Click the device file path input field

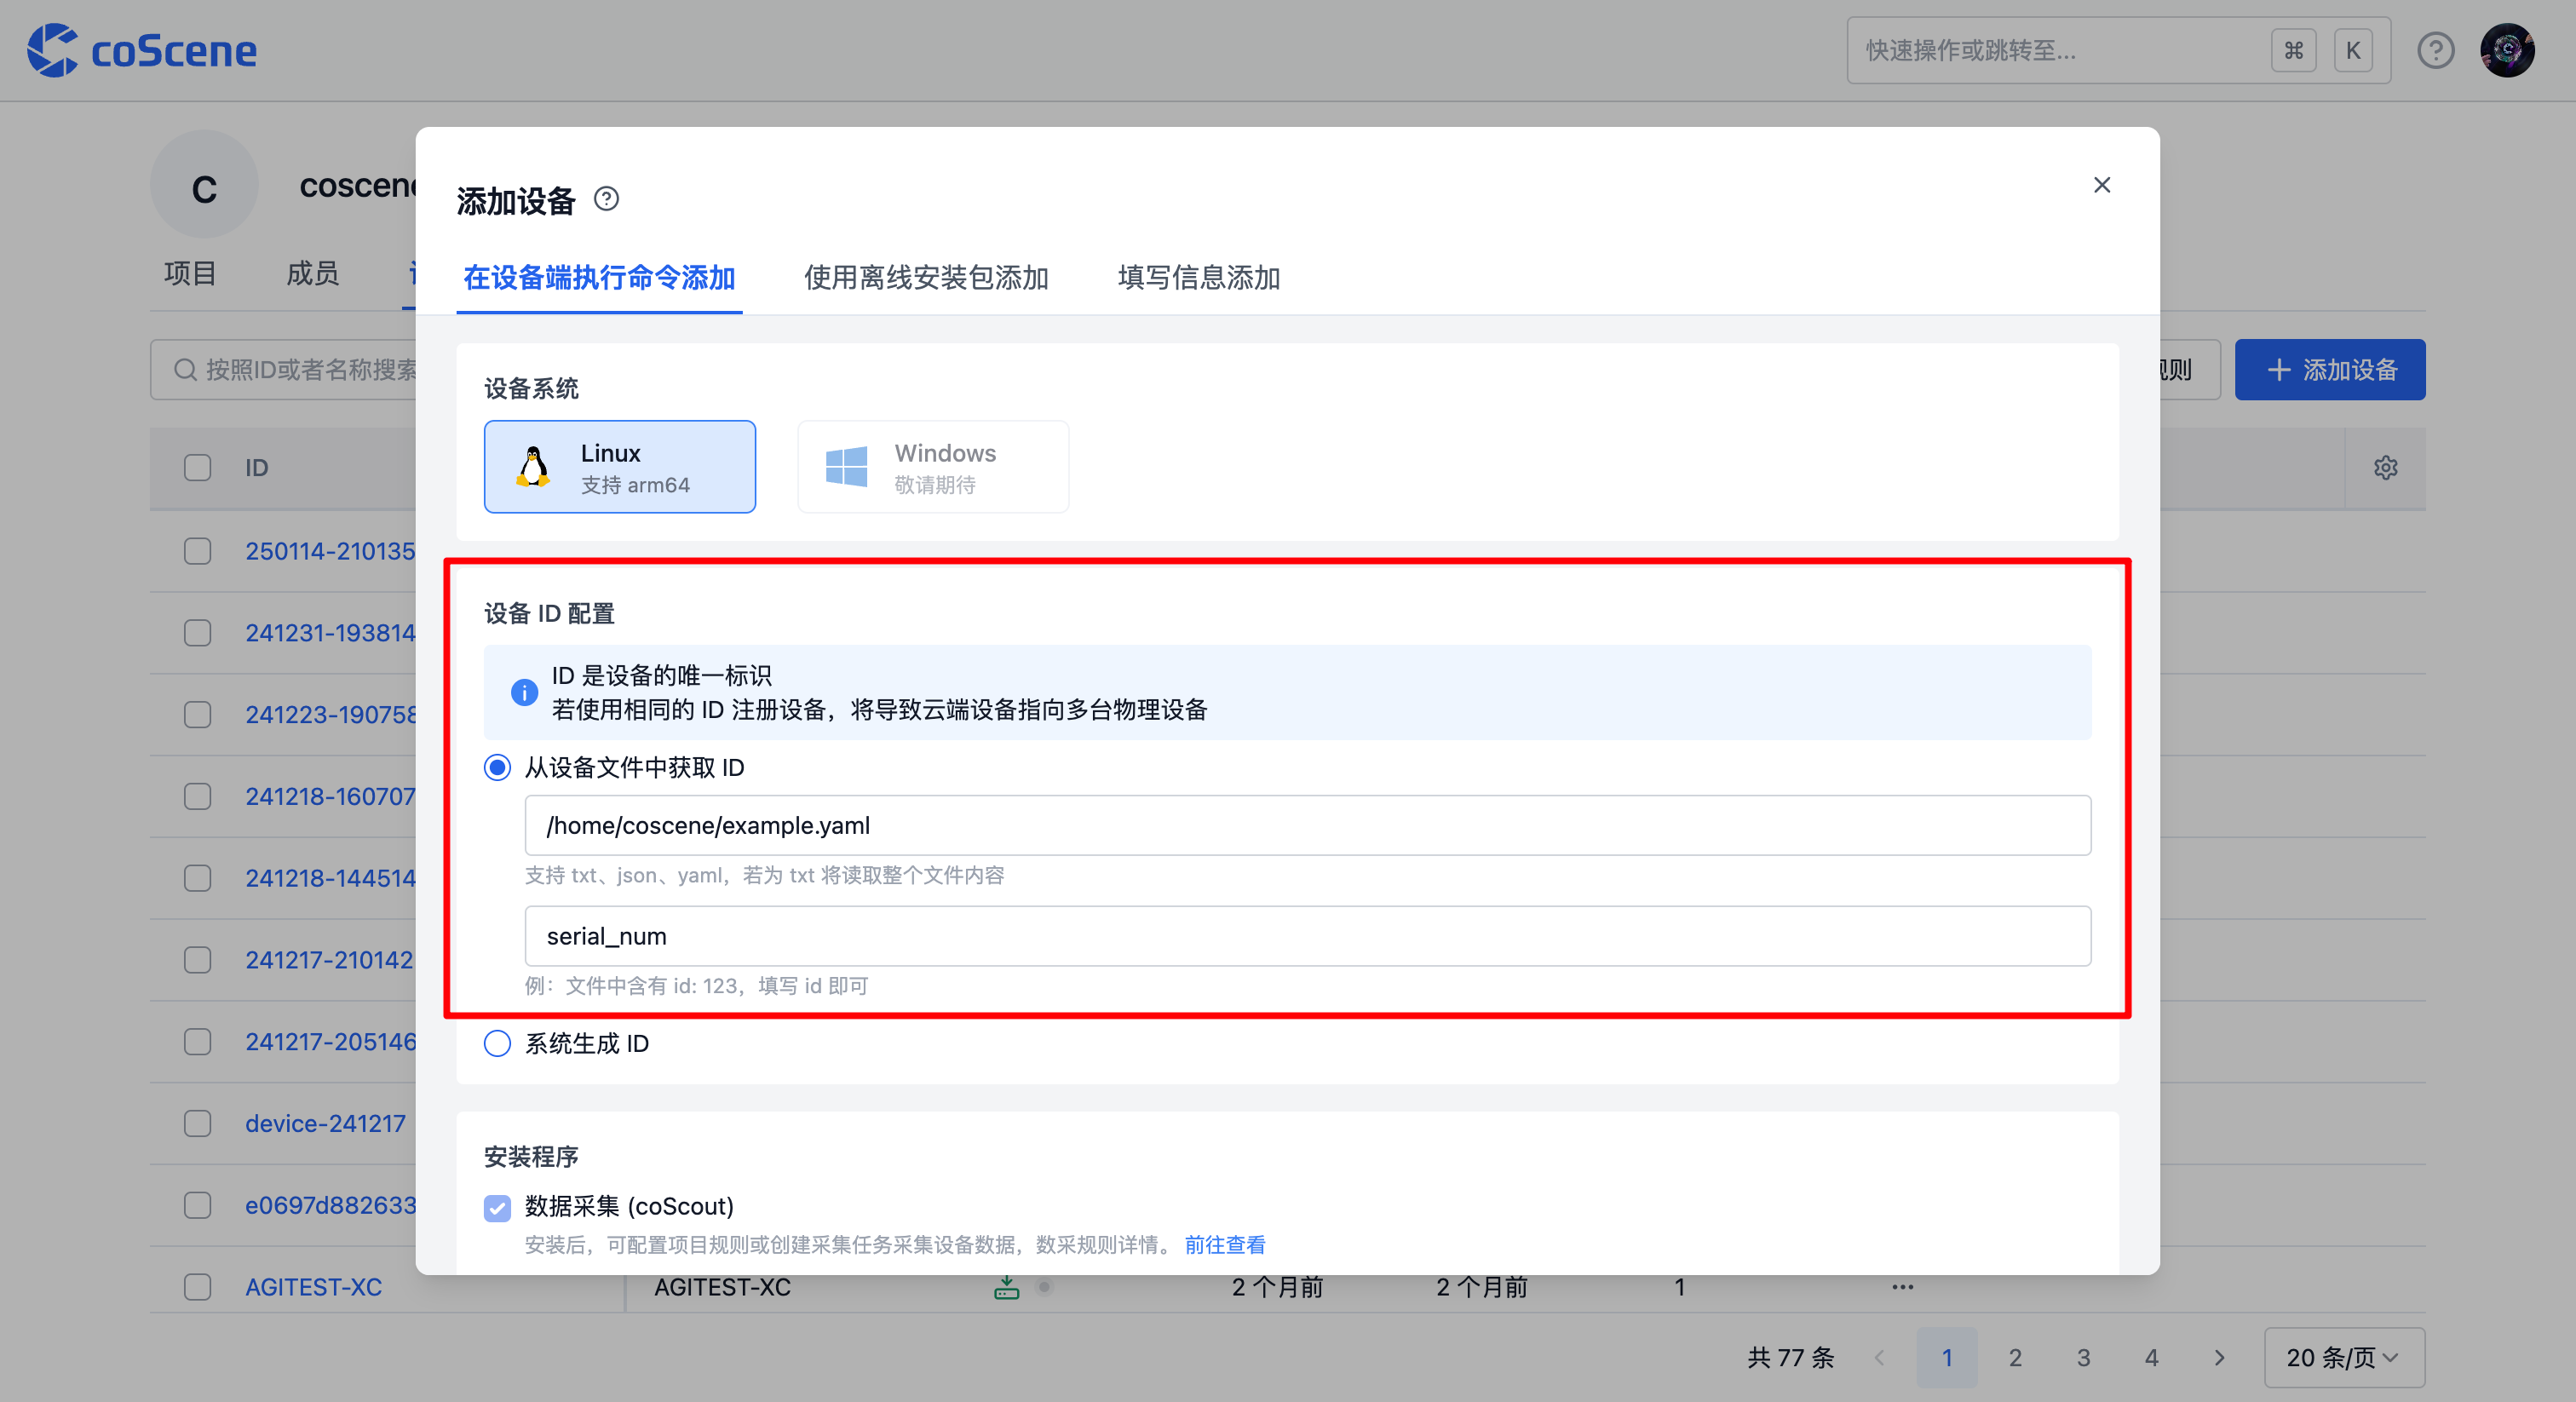click(1307, 825)
